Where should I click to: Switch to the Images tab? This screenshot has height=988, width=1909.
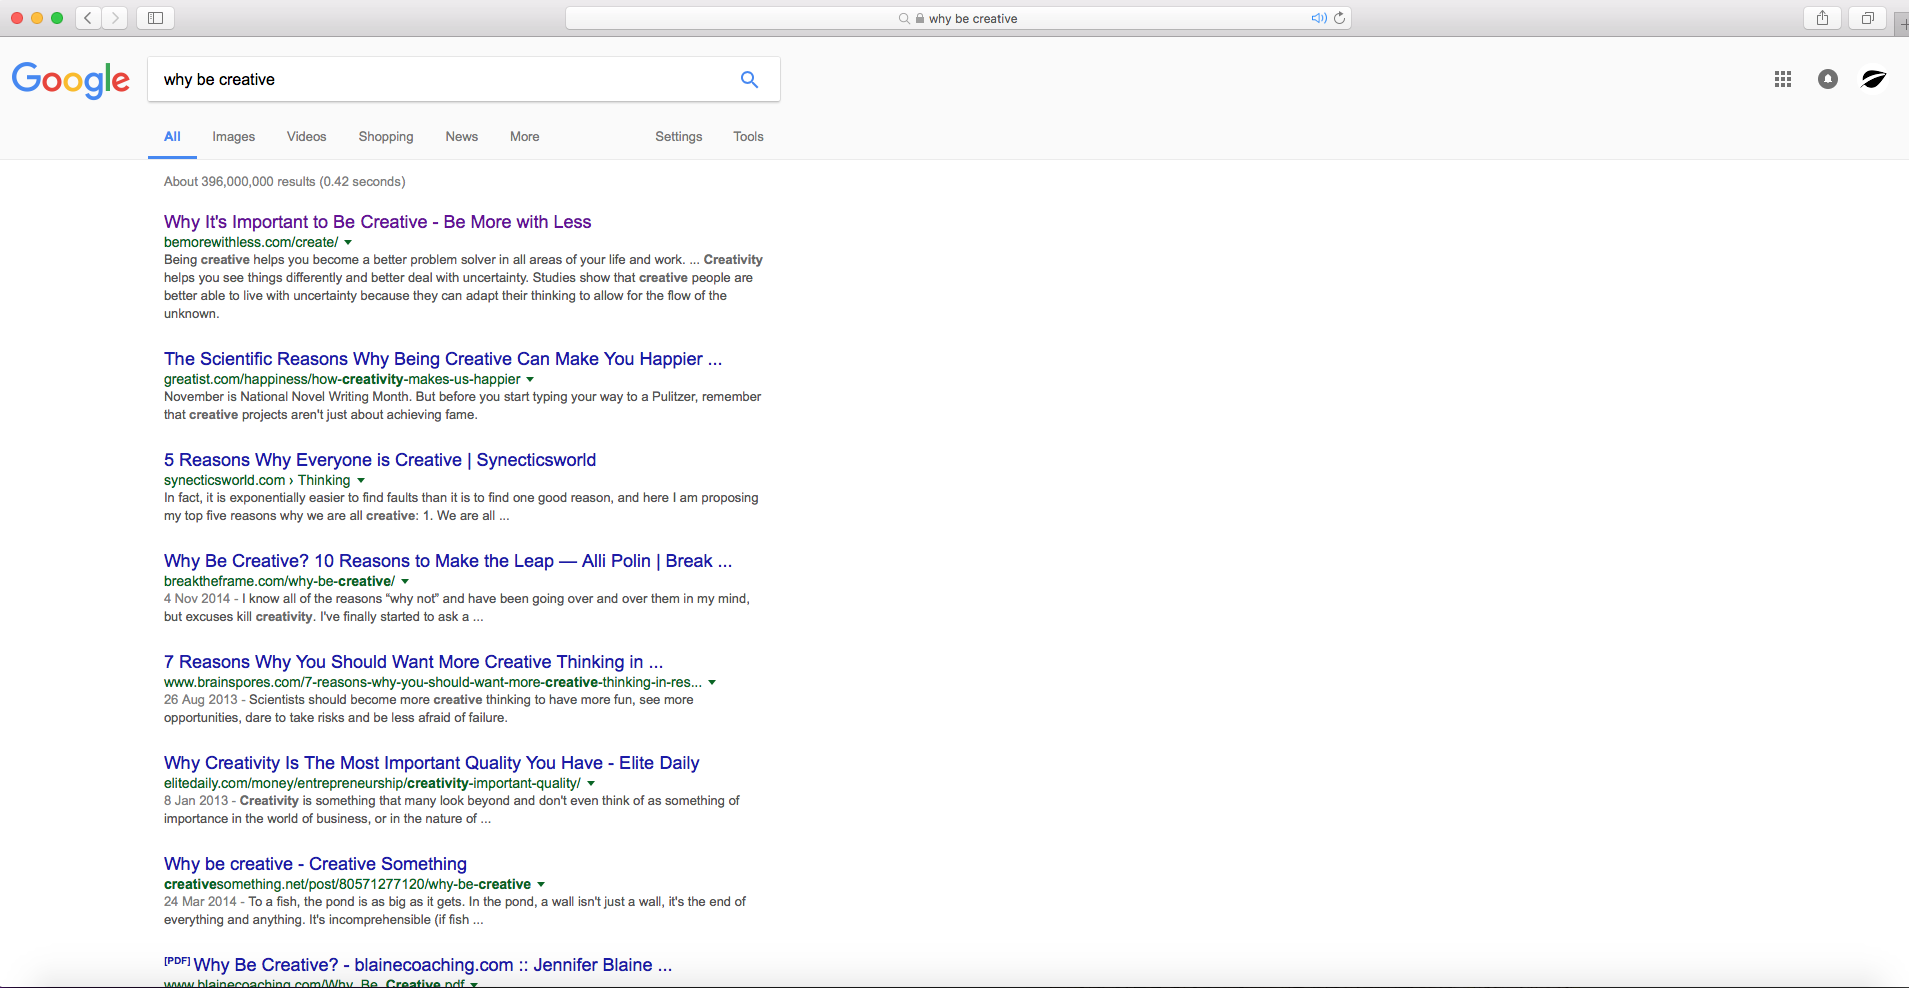(x=233, y=137)
